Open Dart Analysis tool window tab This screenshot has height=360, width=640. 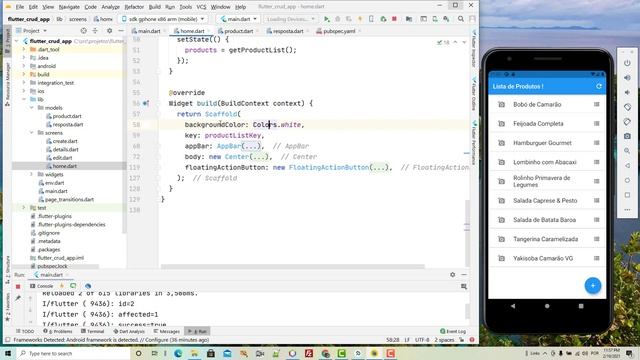129,331
